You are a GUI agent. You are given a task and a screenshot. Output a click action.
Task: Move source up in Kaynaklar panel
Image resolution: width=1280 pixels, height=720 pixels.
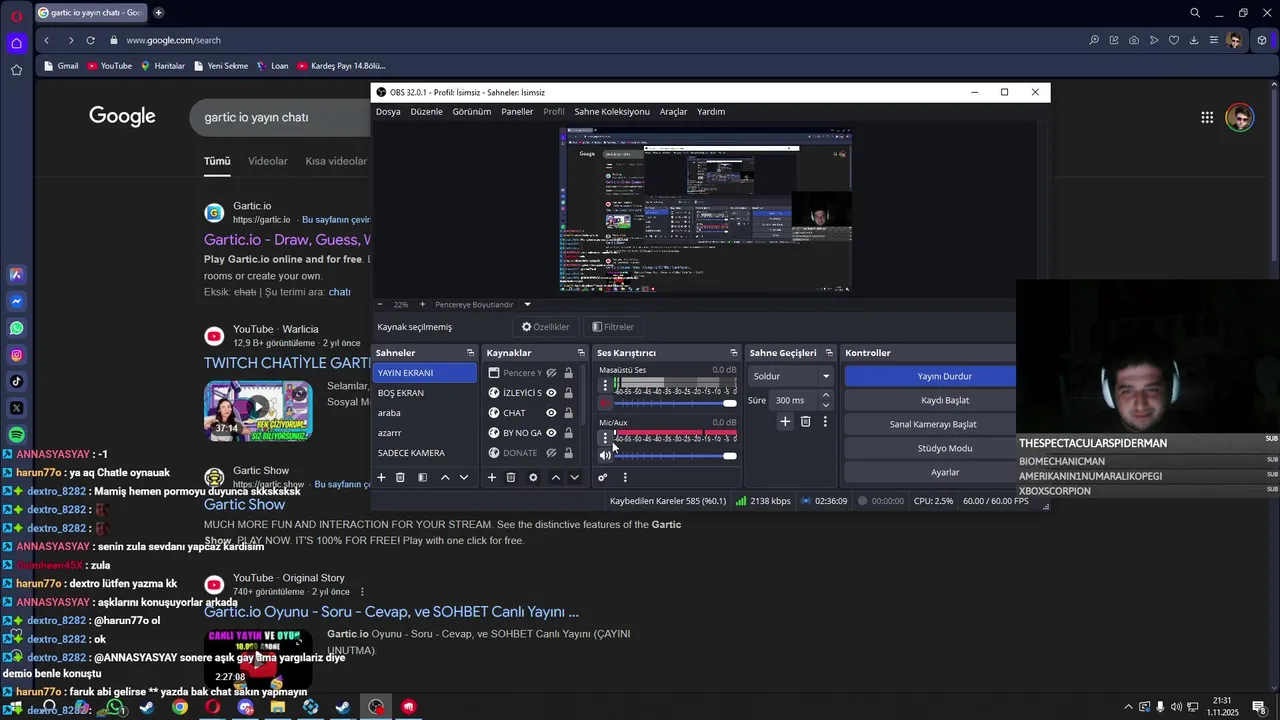pos(556,478)
